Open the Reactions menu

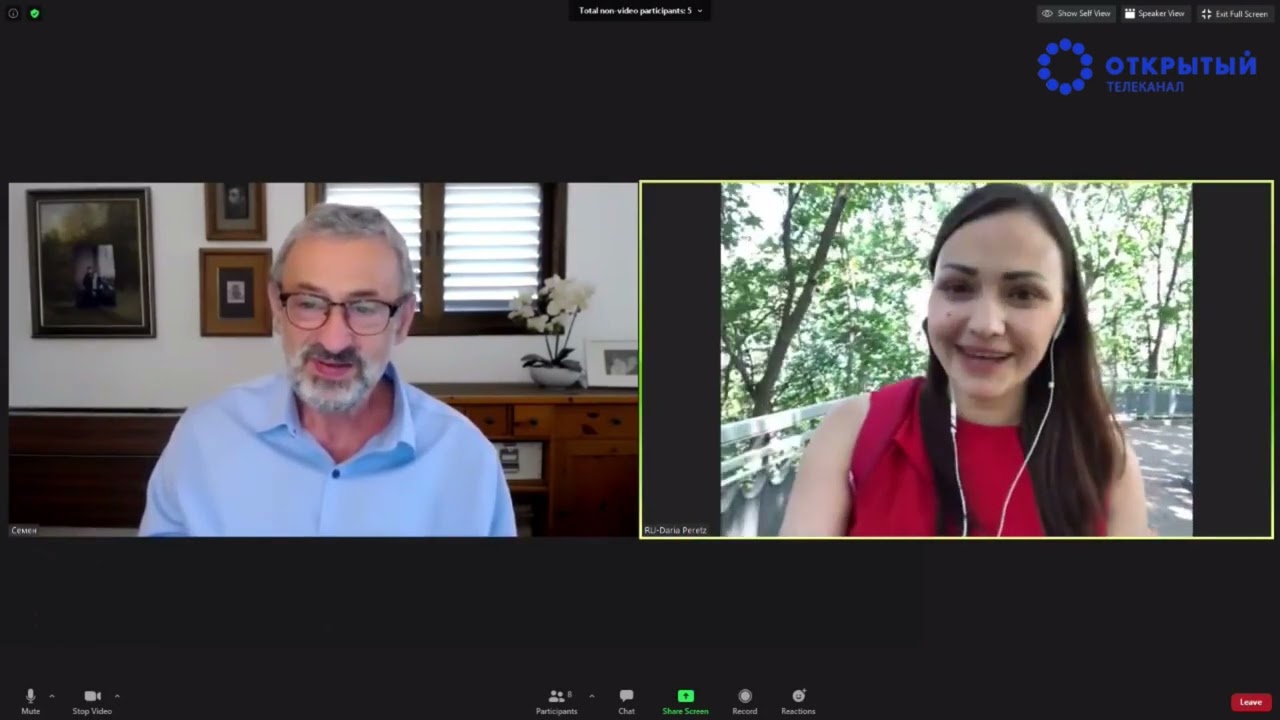click(798, 701)
